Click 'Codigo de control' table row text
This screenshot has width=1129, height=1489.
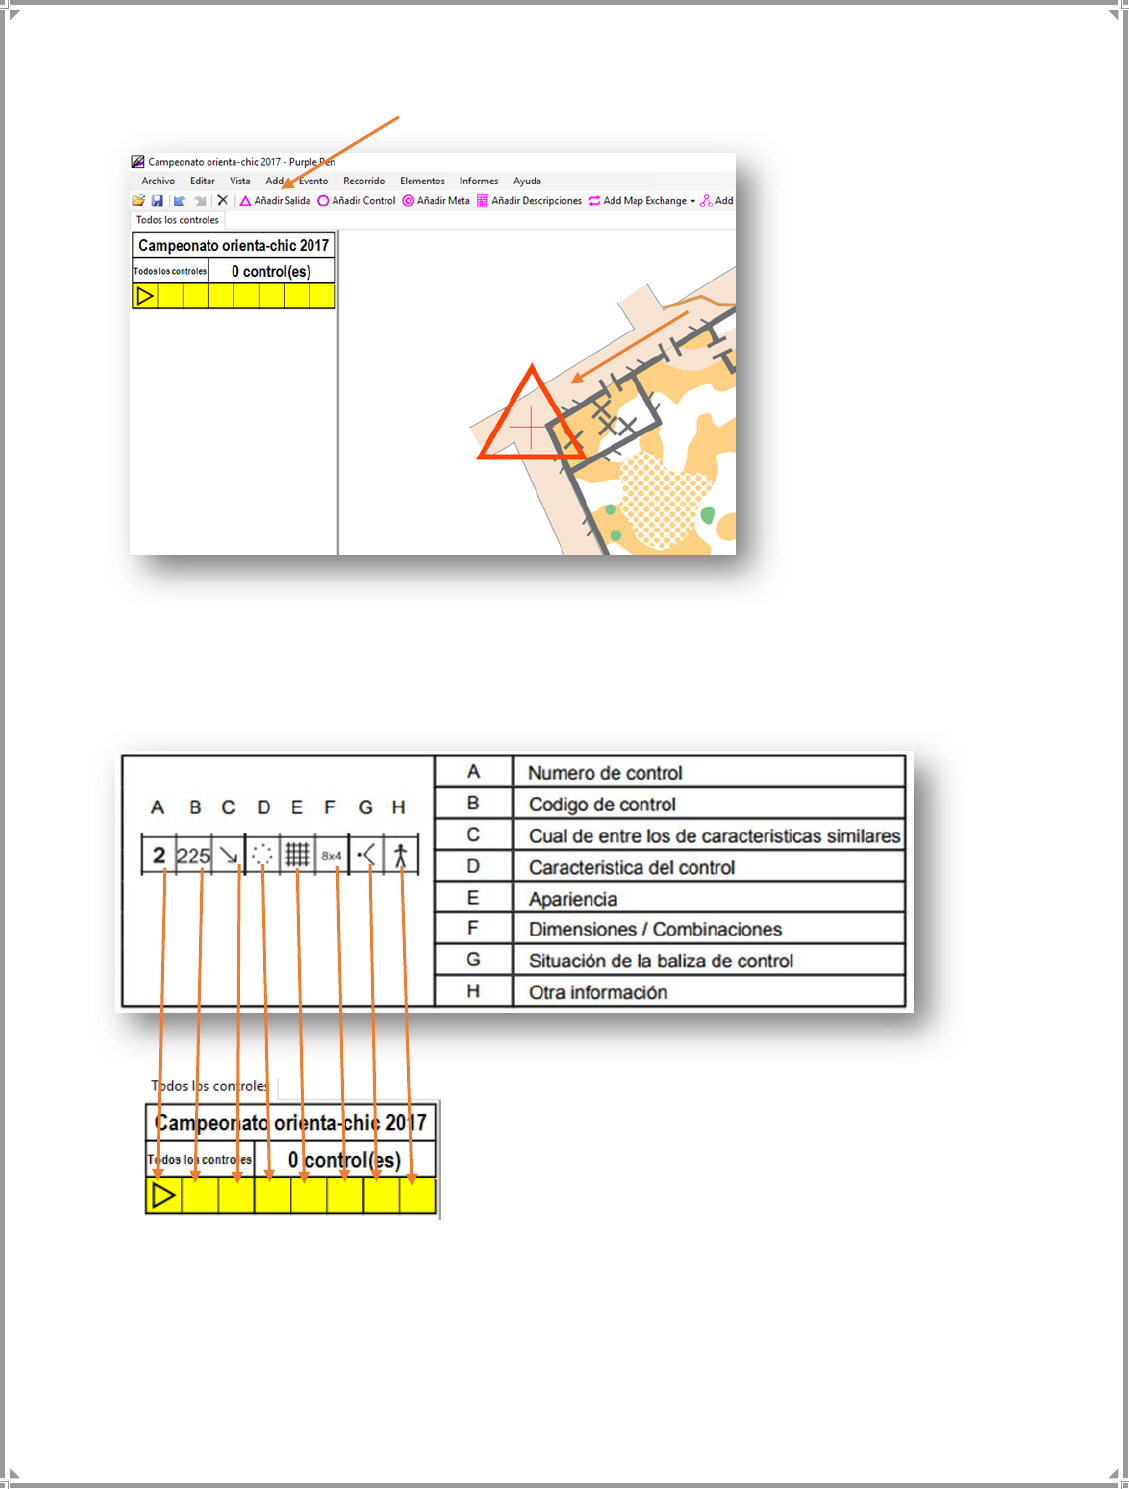coord(602,804)
